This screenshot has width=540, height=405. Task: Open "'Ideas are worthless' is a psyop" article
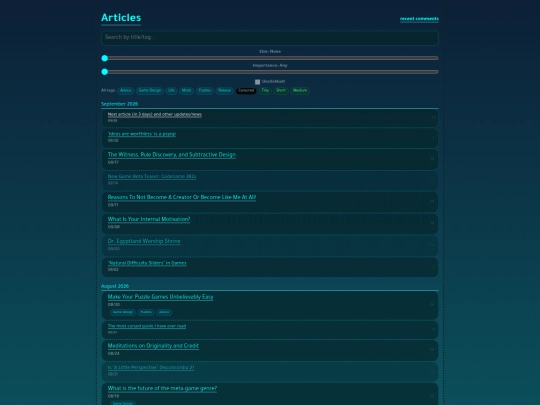click(142, 134)
